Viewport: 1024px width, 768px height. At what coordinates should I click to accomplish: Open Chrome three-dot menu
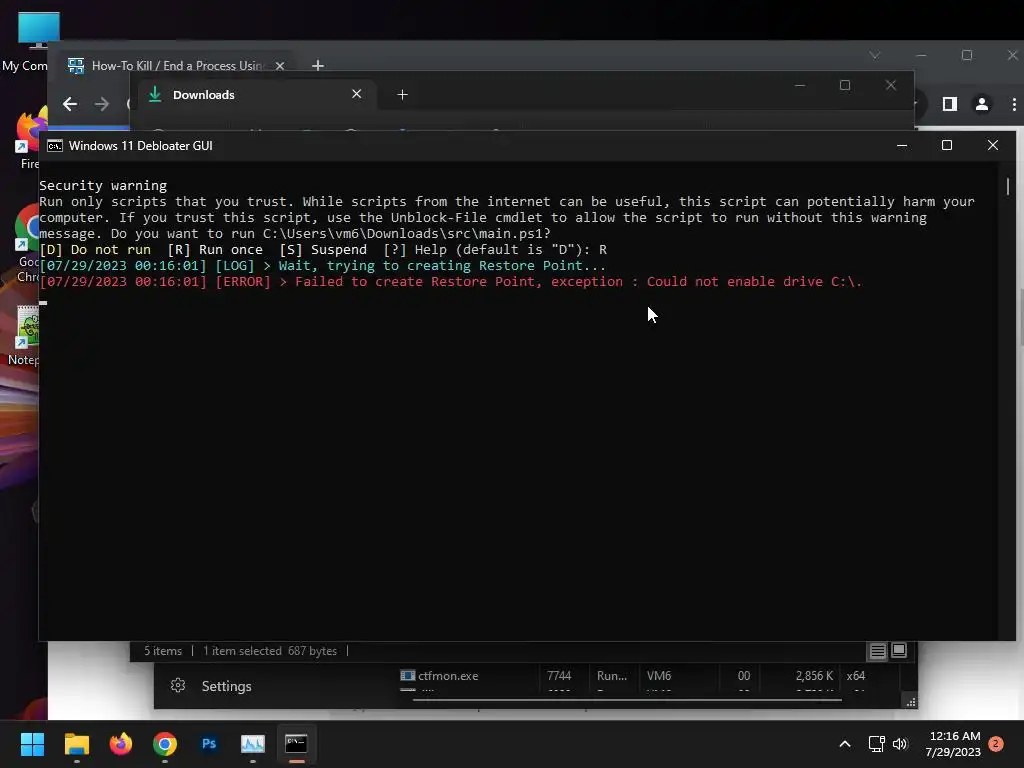click(1014, 104)
